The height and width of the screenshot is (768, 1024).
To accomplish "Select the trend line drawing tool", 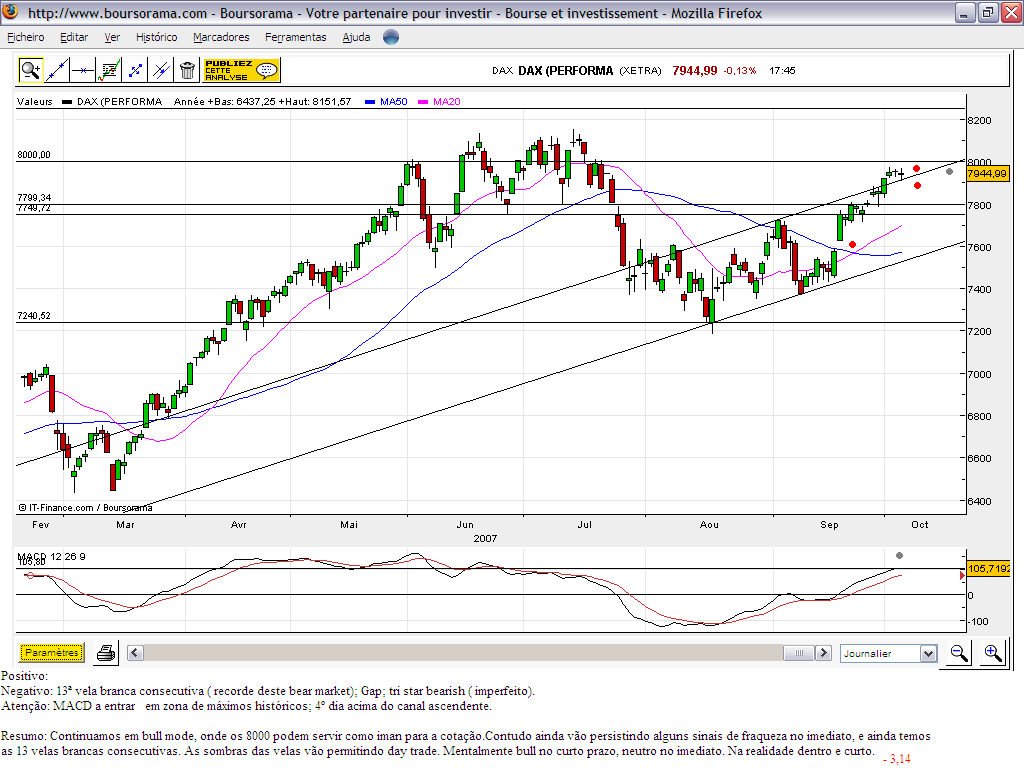I will pyautogui.click(x=57, y=70).
